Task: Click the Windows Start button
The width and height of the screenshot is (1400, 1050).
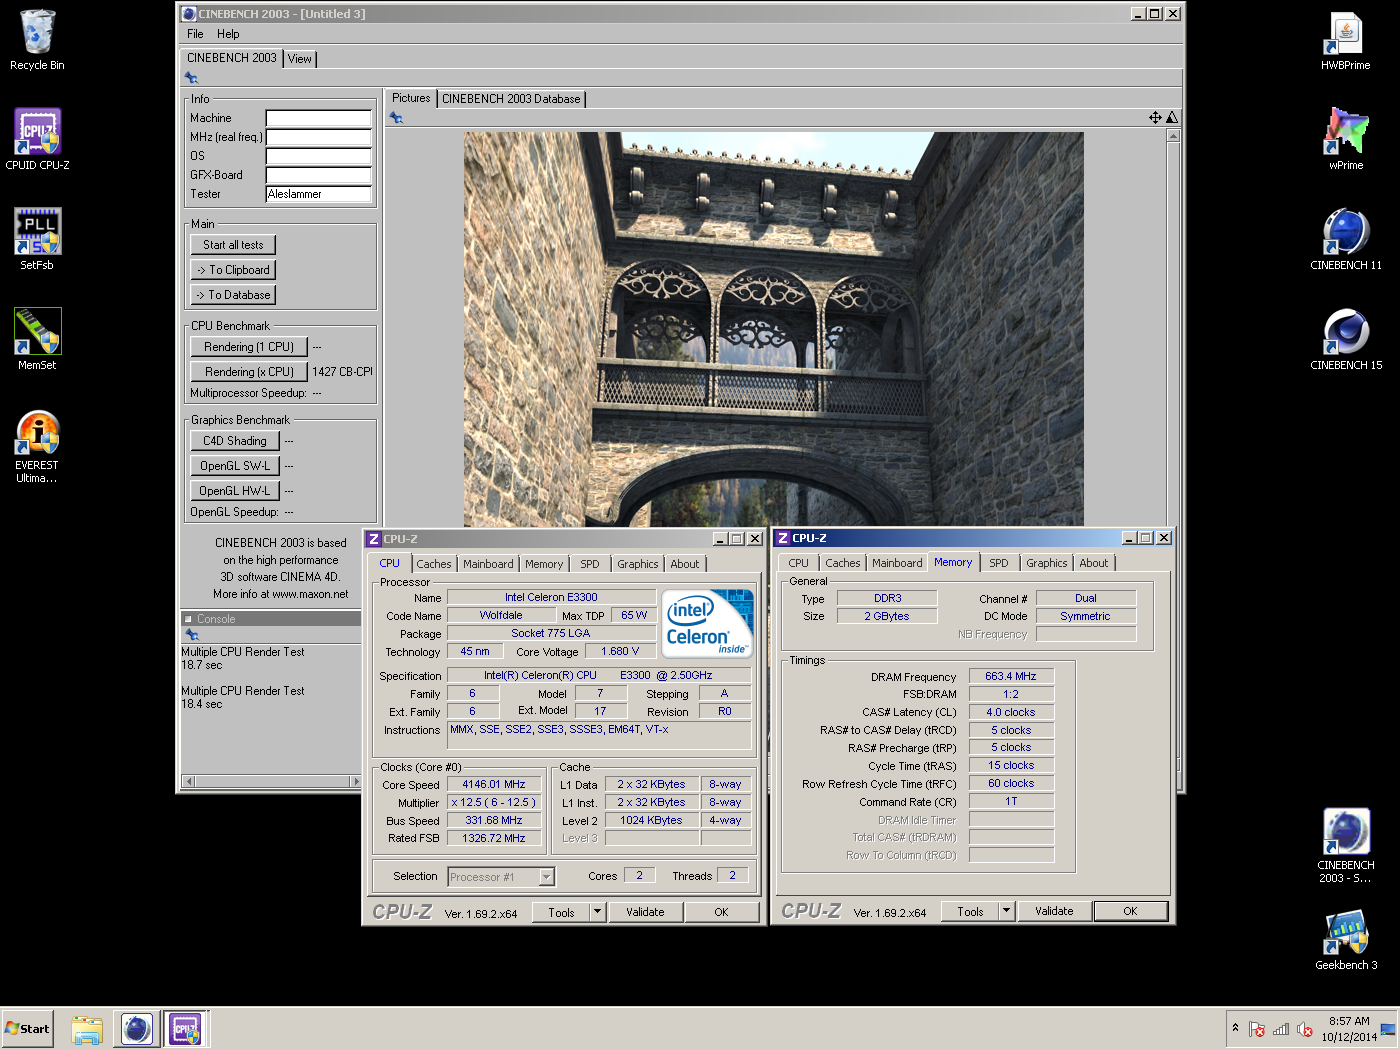Action: (27, 1029)
